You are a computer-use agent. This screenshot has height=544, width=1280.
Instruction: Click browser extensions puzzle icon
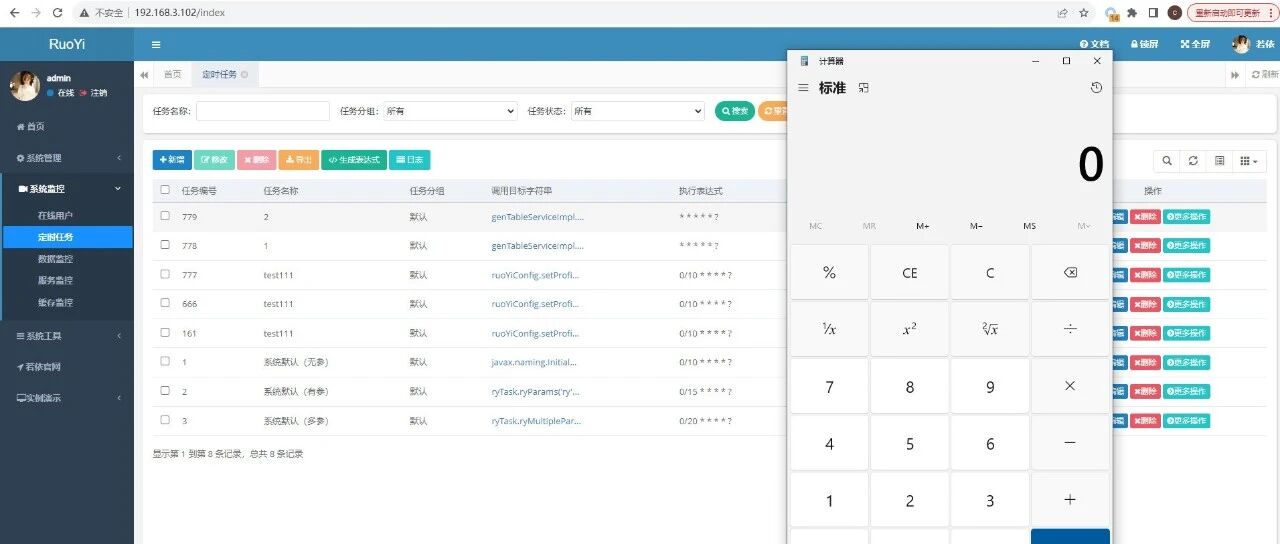click(x=1132, y=13)
